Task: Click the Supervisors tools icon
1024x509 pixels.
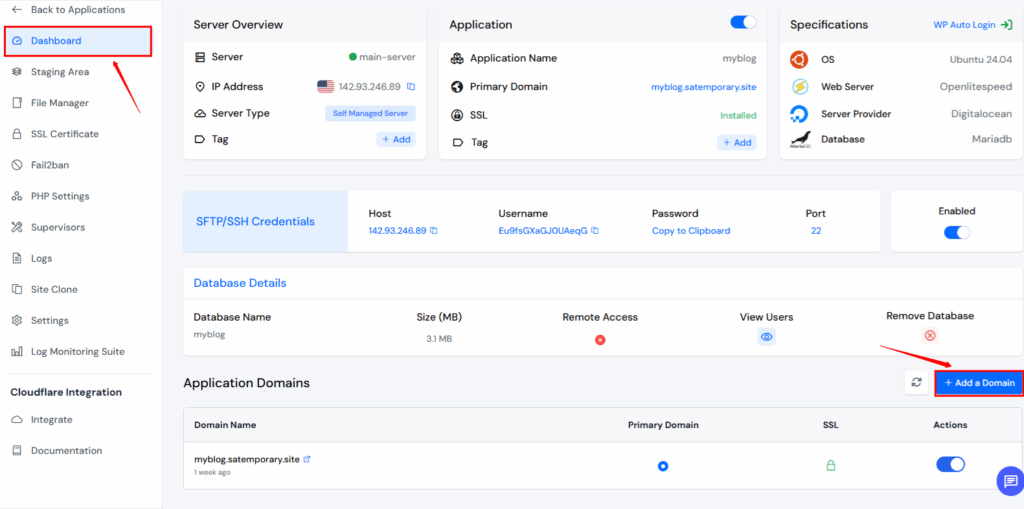Action: 17,227
